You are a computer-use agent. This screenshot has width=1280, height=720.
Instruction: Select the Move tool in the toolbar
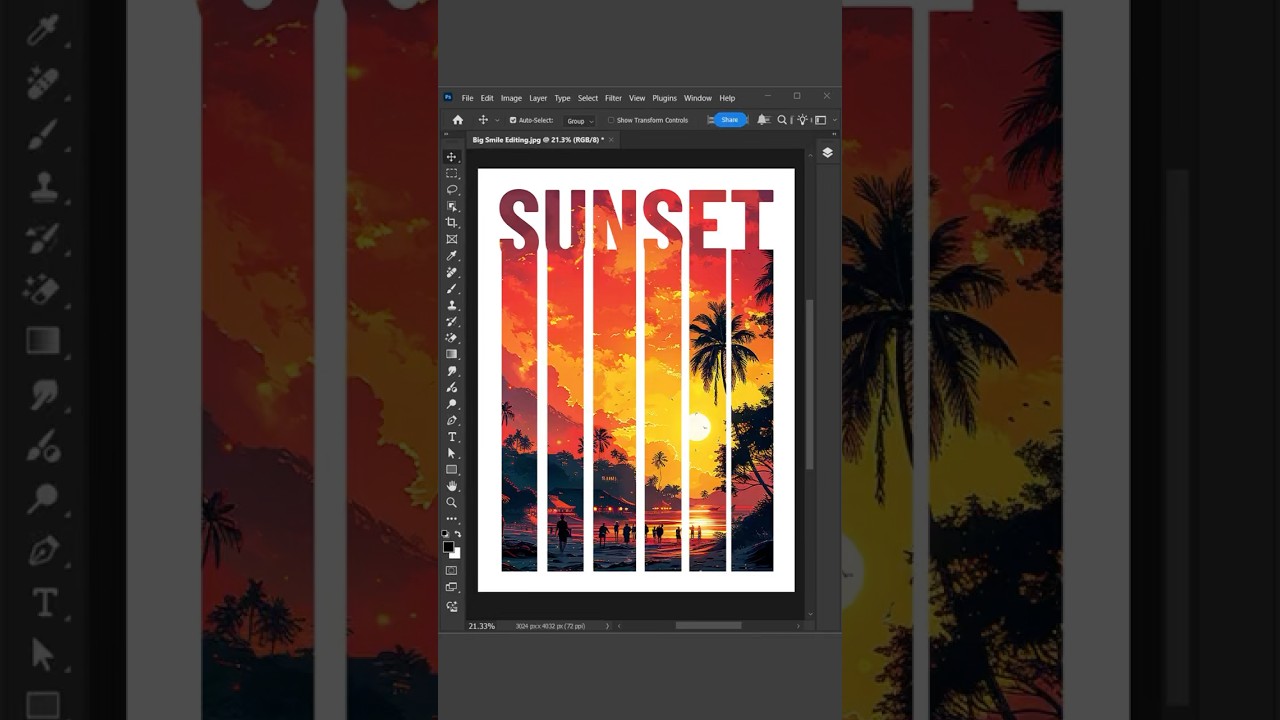pyautogui.click(x=451, y=157)
